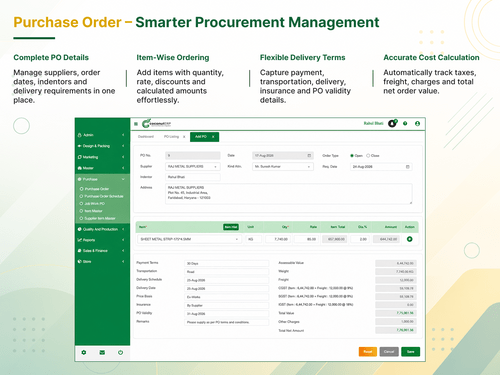Click the Sales & Finance icon
The height and width of the screenshot is (375, 500).
[80, 251]
